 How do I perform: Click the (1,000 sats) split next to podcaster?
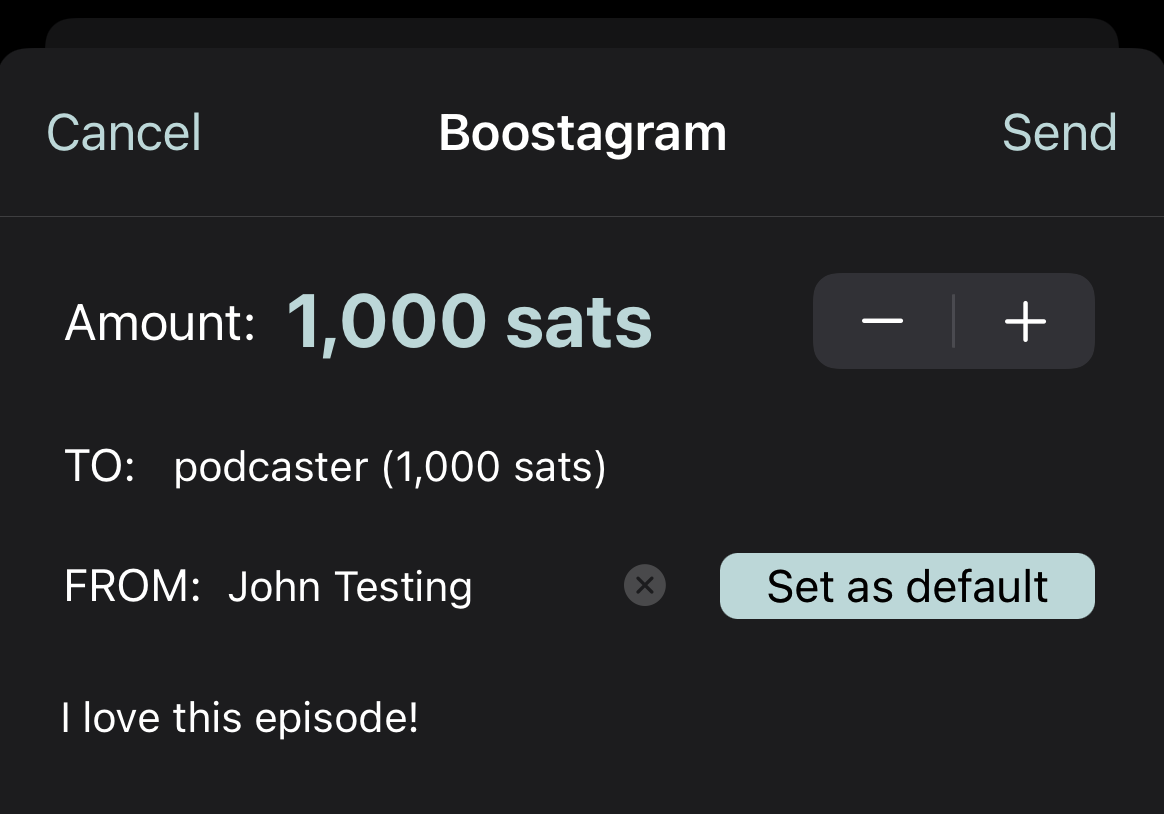pos(494,467)
